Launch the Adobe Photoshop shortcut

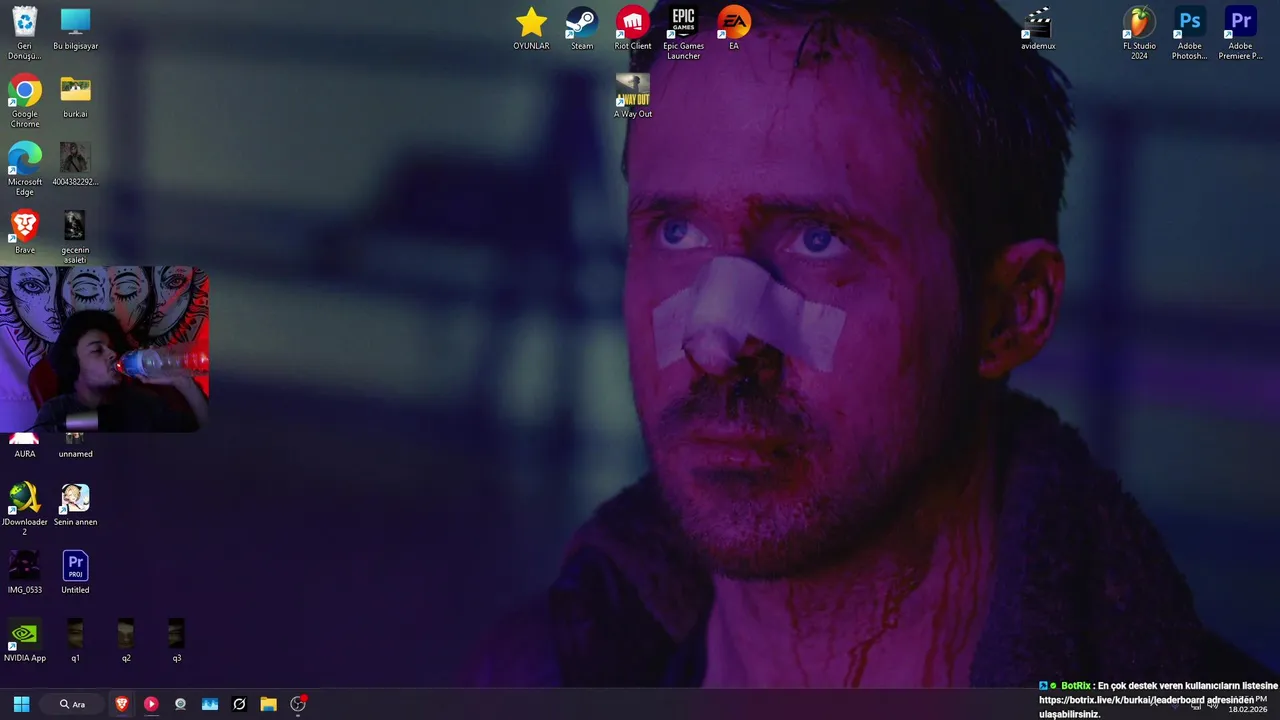tap(1190, 33)
